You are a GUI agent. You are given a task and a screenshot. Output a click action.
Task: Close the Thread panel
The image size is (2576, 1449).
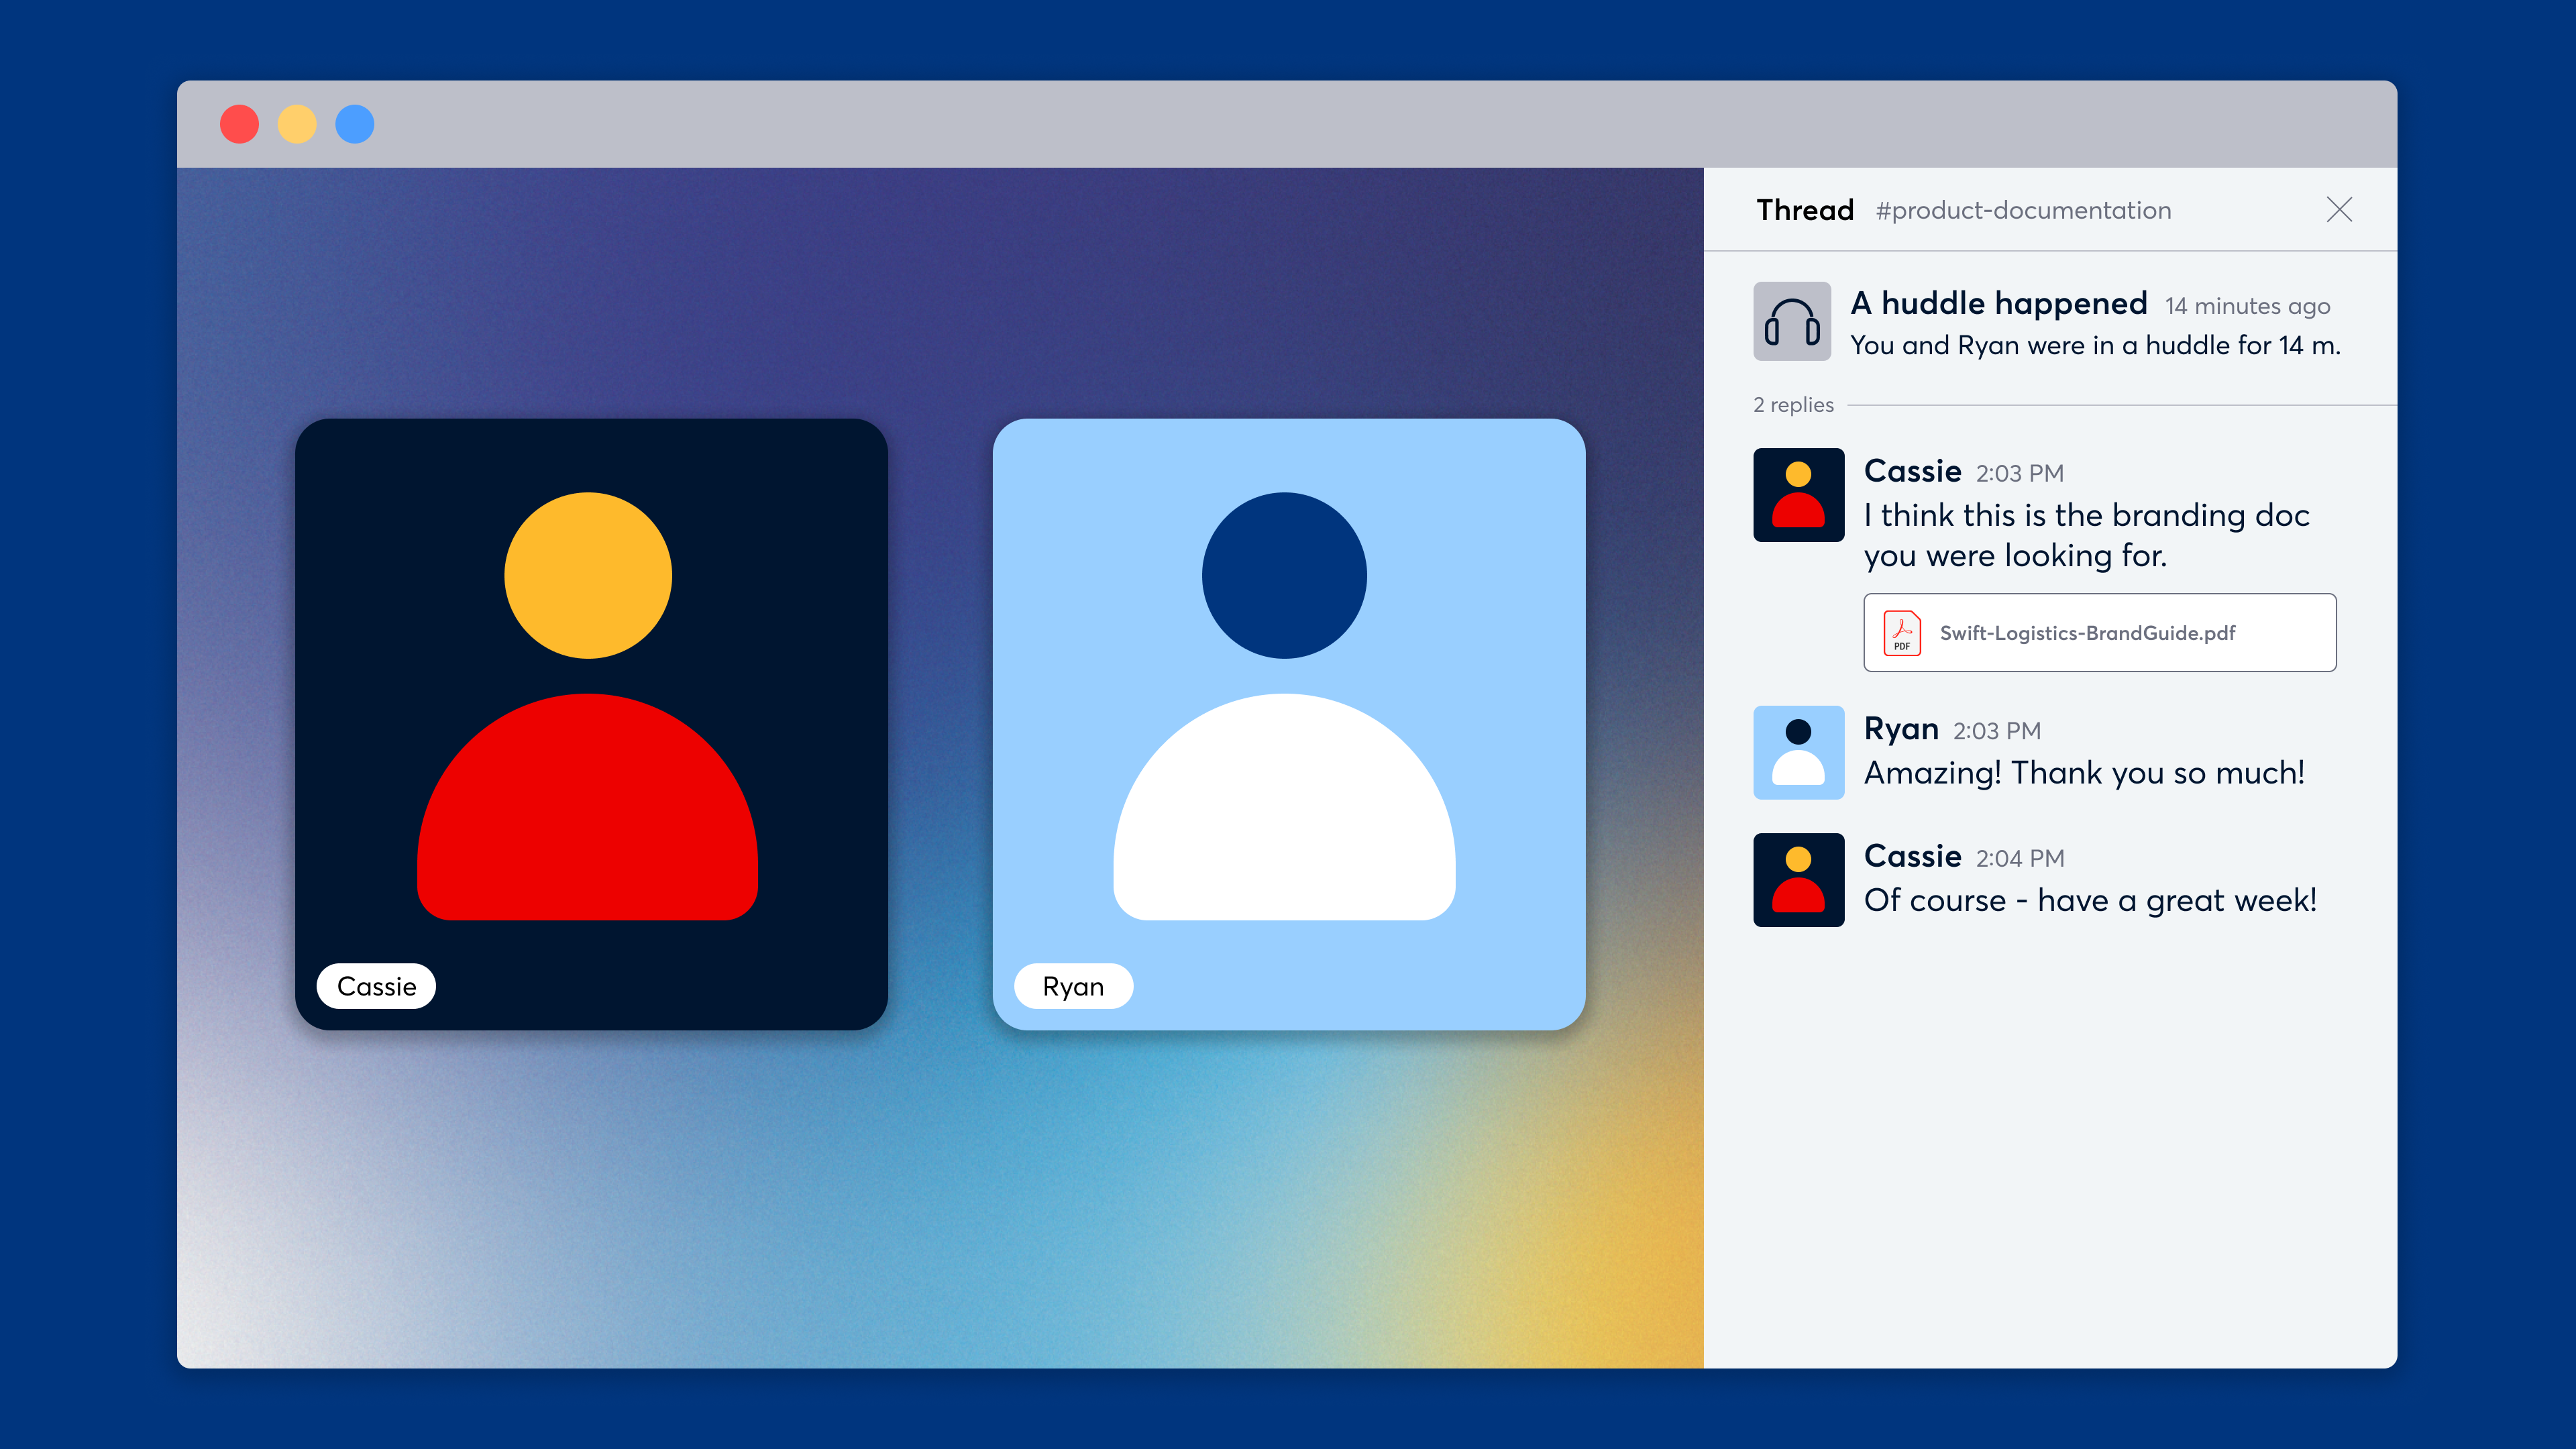click(2339, 210)
